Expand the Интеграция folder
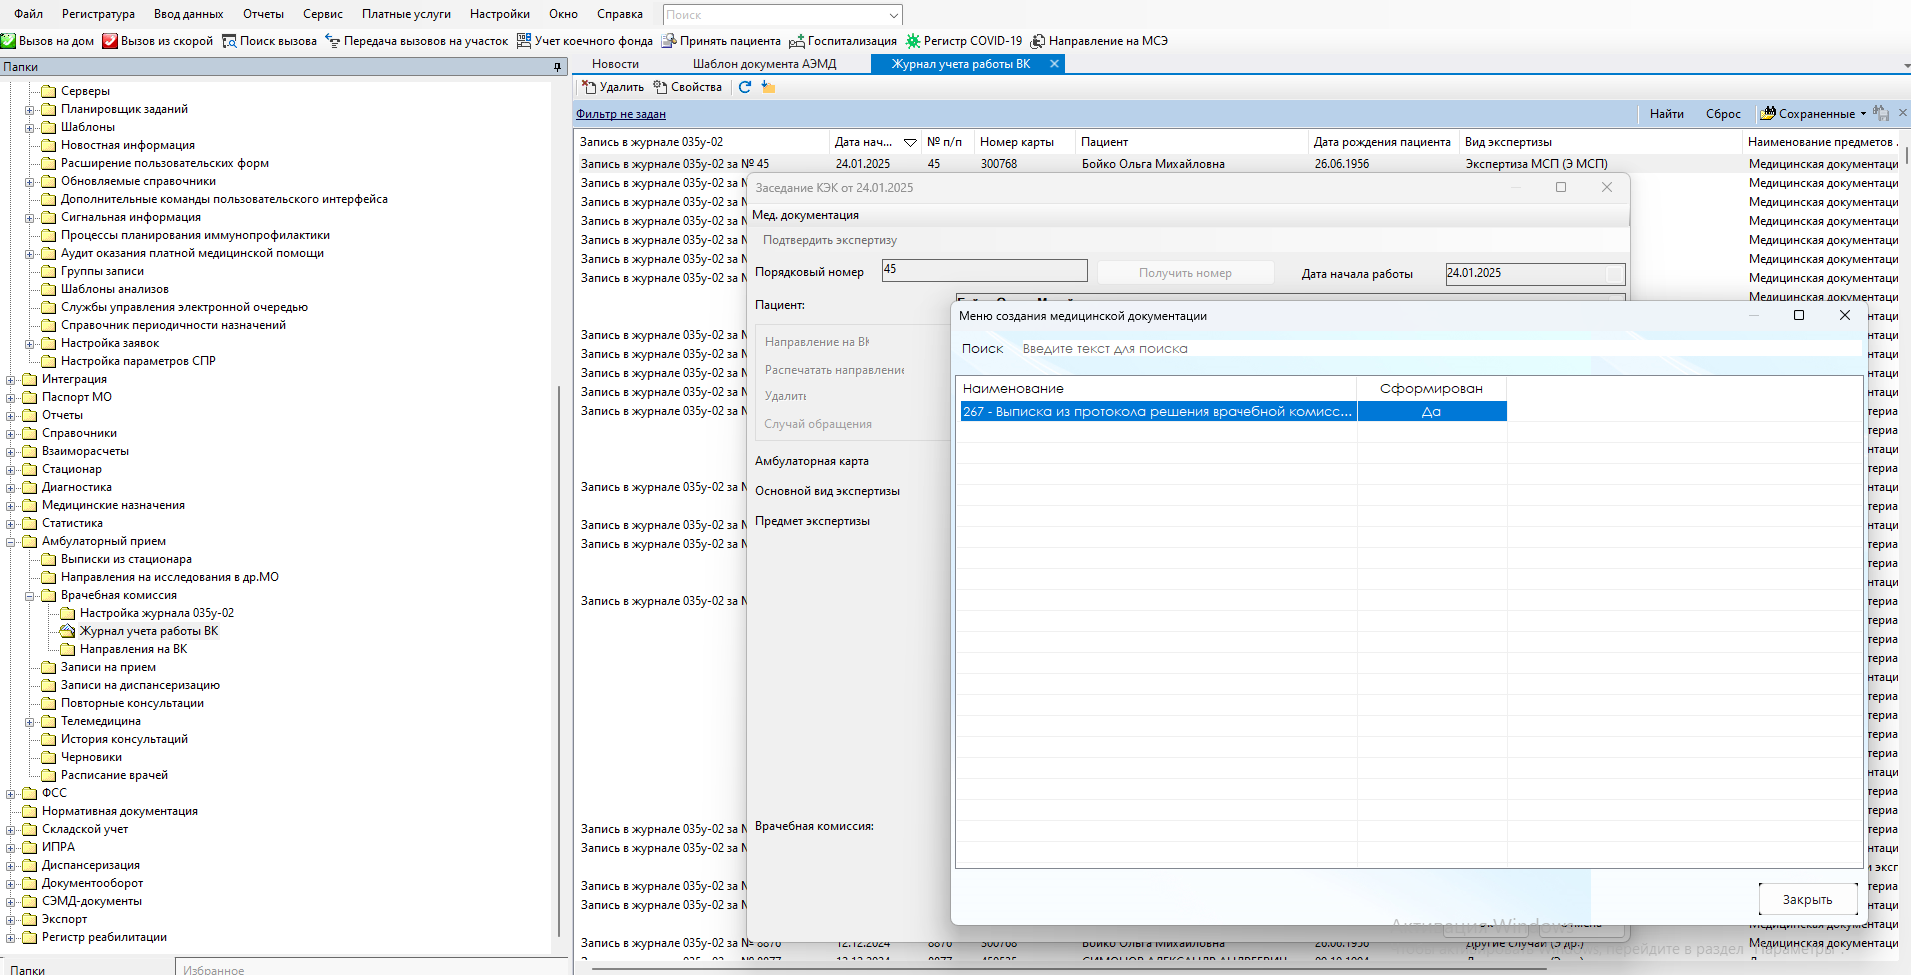The height and width of the screenshot is (975, 1911). tap(11, 380)
